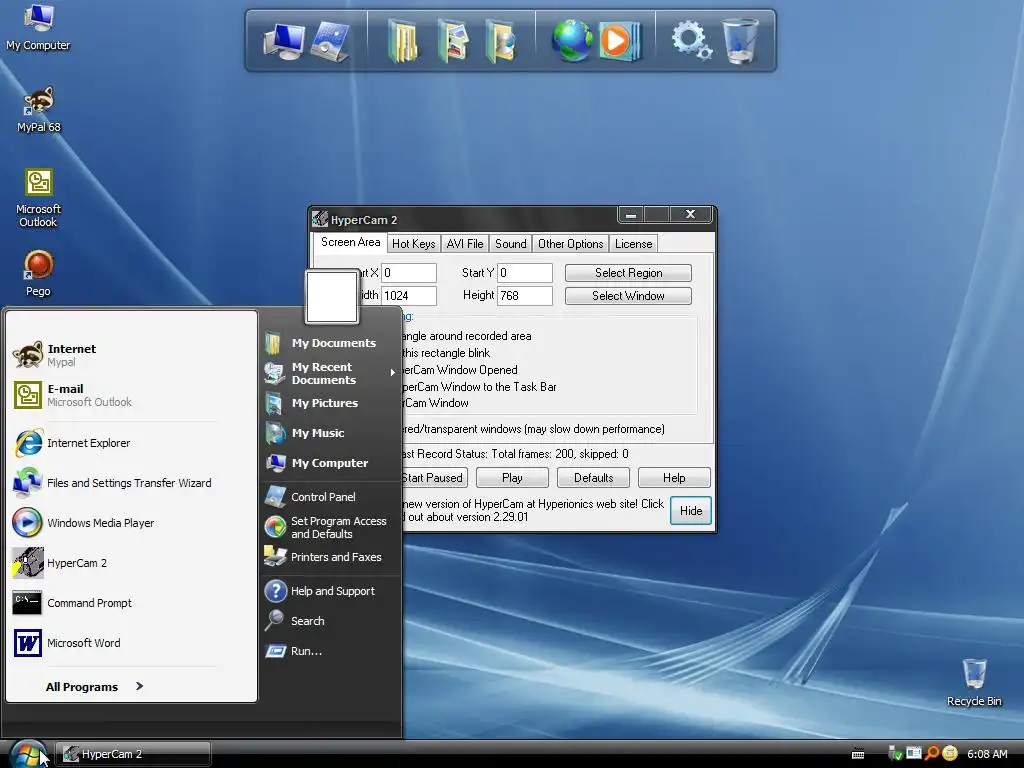The height and width of the screenshot is (768, 1024).
Task: Click the Width field showing 1024
Action: pyautogui.click(x=409, y=296)
